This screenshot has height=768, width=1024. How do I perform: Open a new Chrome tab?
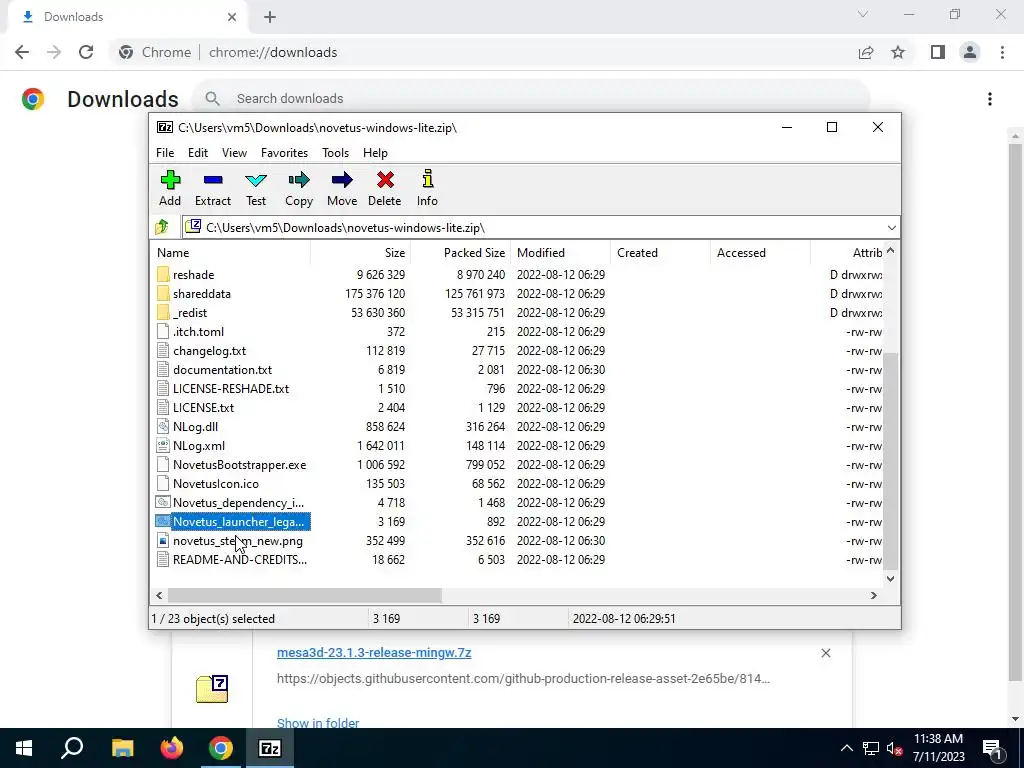(x=270, y=17)
